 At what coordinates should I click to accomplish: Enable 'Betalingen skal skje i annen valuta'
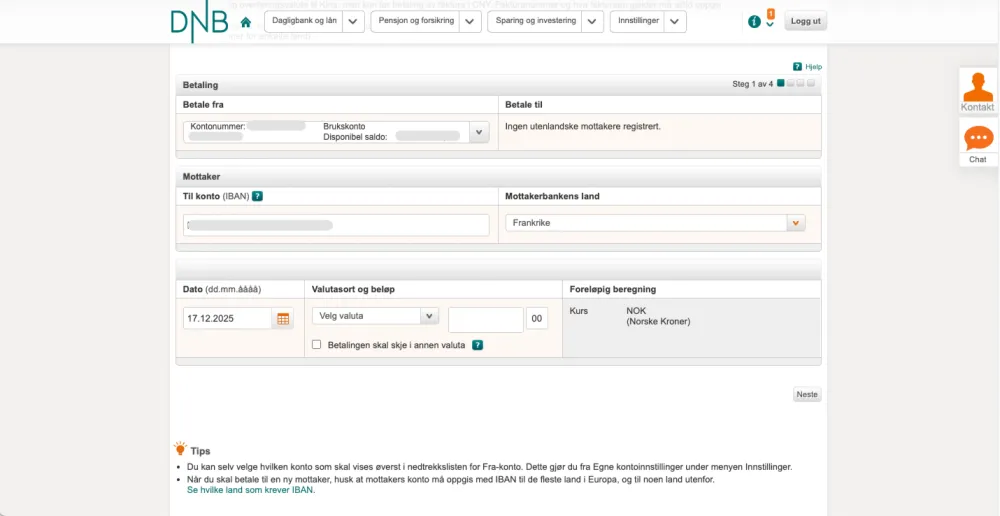[317, 345]
